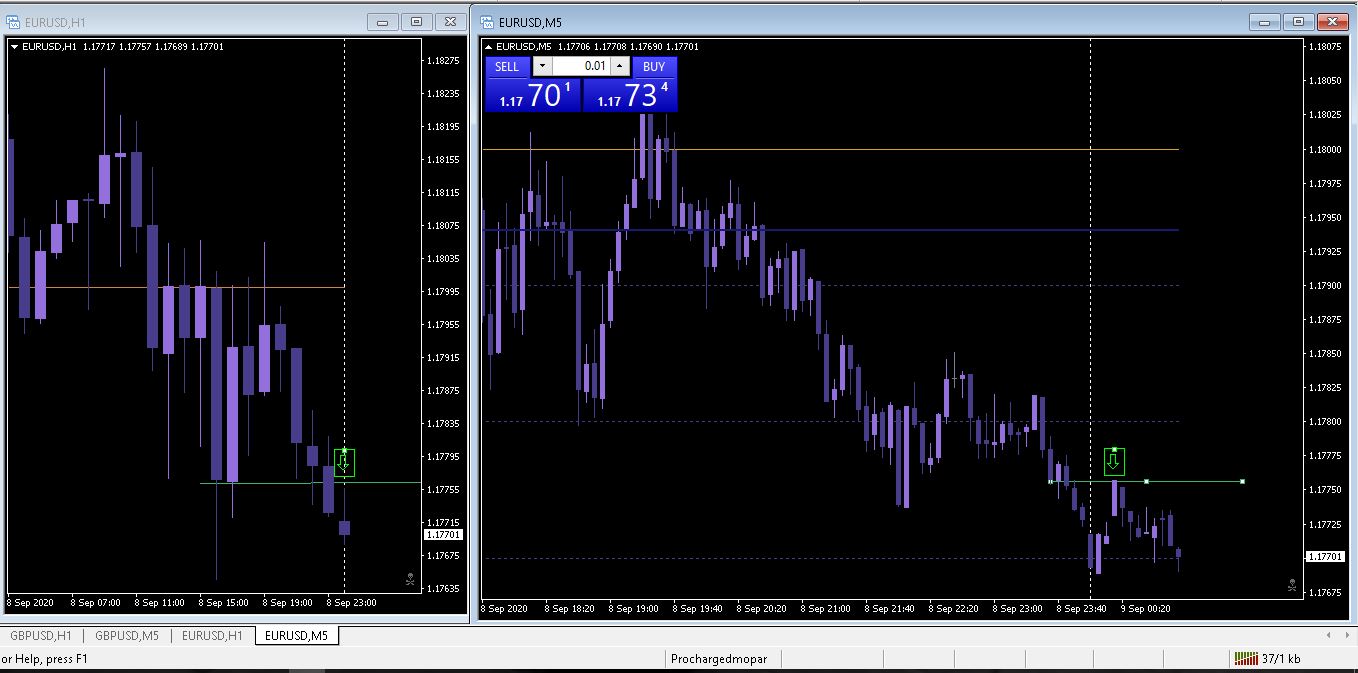
Task: Click the chart icon in EURUSD,M5 title bar
Action: click(488, 21)
